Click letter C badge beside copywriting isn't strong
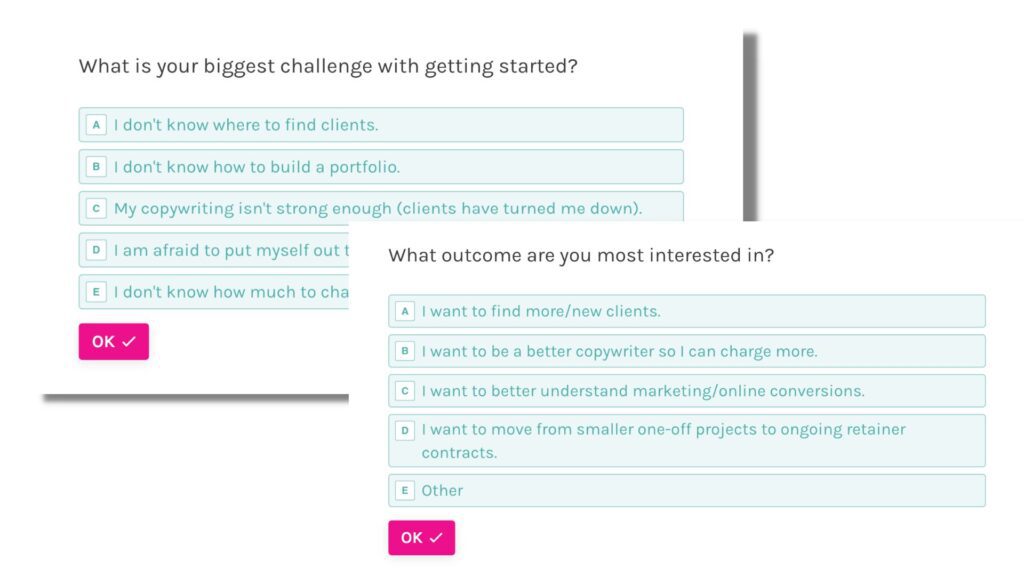The image size is (1024, 576). (96, 209)
